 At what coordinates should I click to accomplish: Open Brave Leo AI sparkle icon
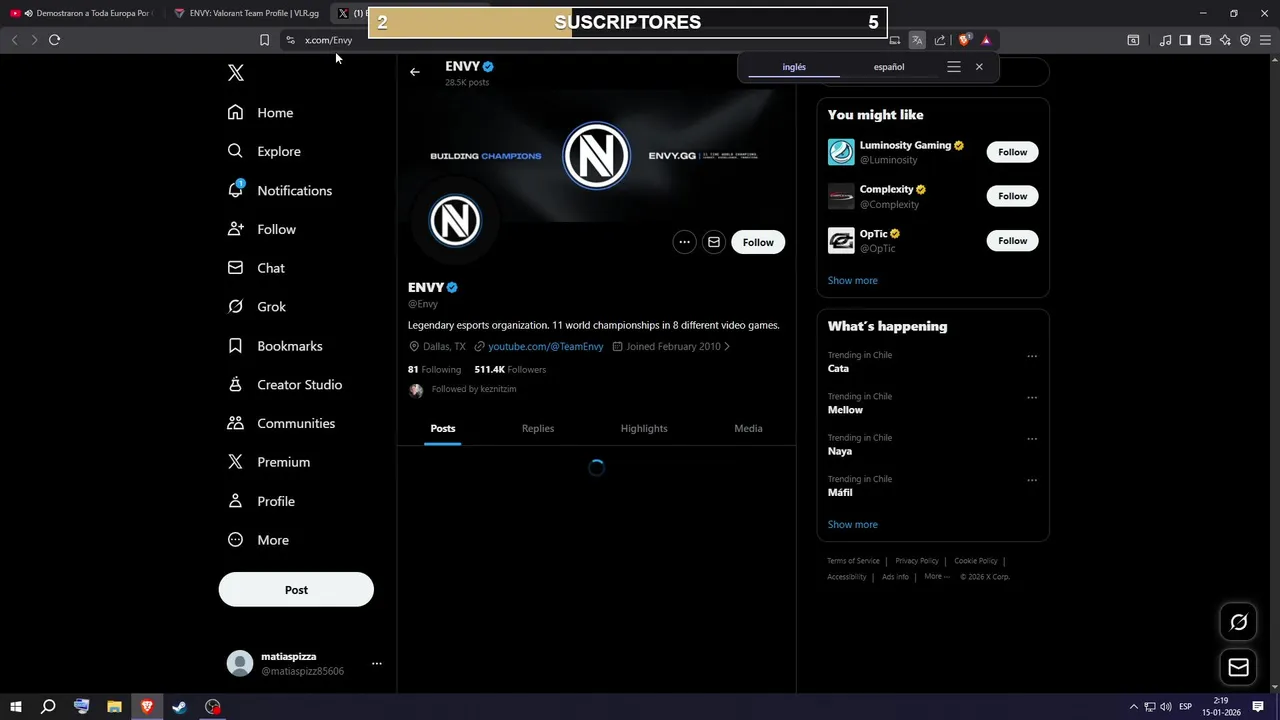[x=1225, y=40]
